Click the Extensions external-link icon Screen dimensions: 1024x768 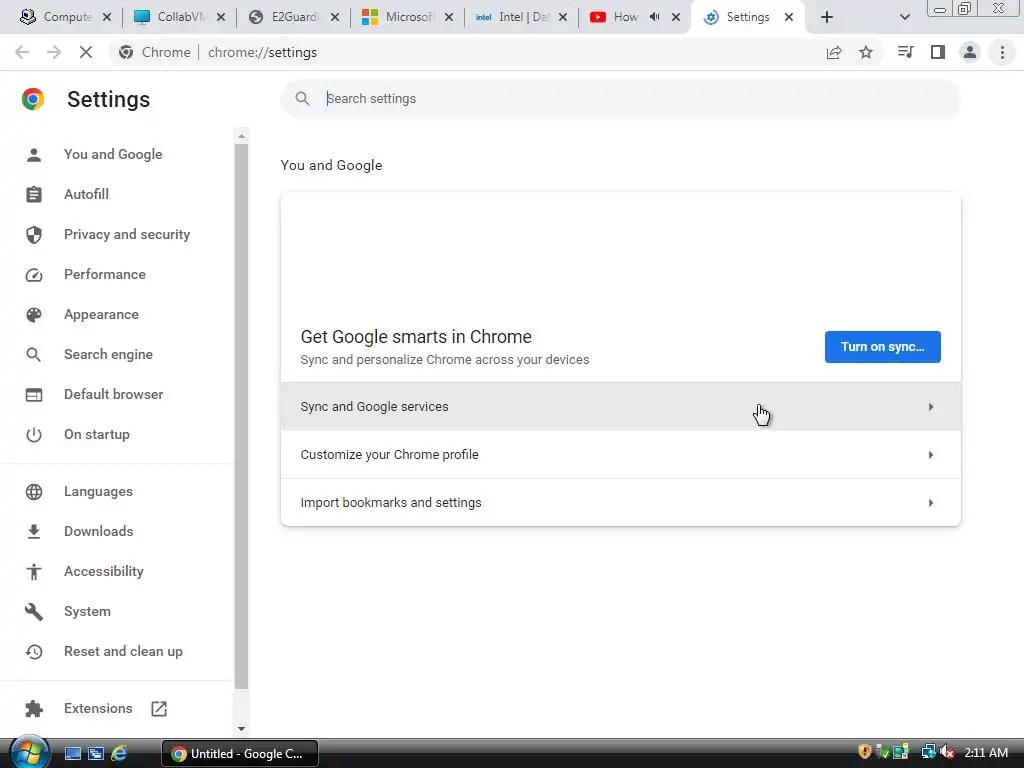click(x=159, y=709)
